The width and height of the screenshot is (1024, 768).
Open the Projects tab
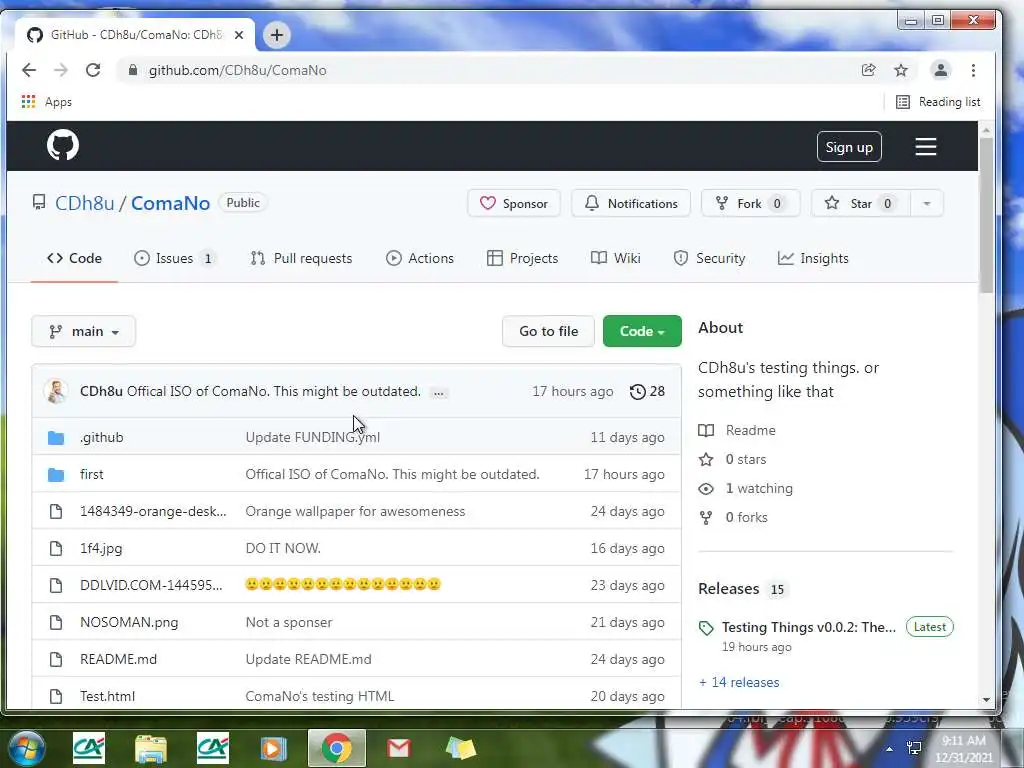click(x=522, y=258)
